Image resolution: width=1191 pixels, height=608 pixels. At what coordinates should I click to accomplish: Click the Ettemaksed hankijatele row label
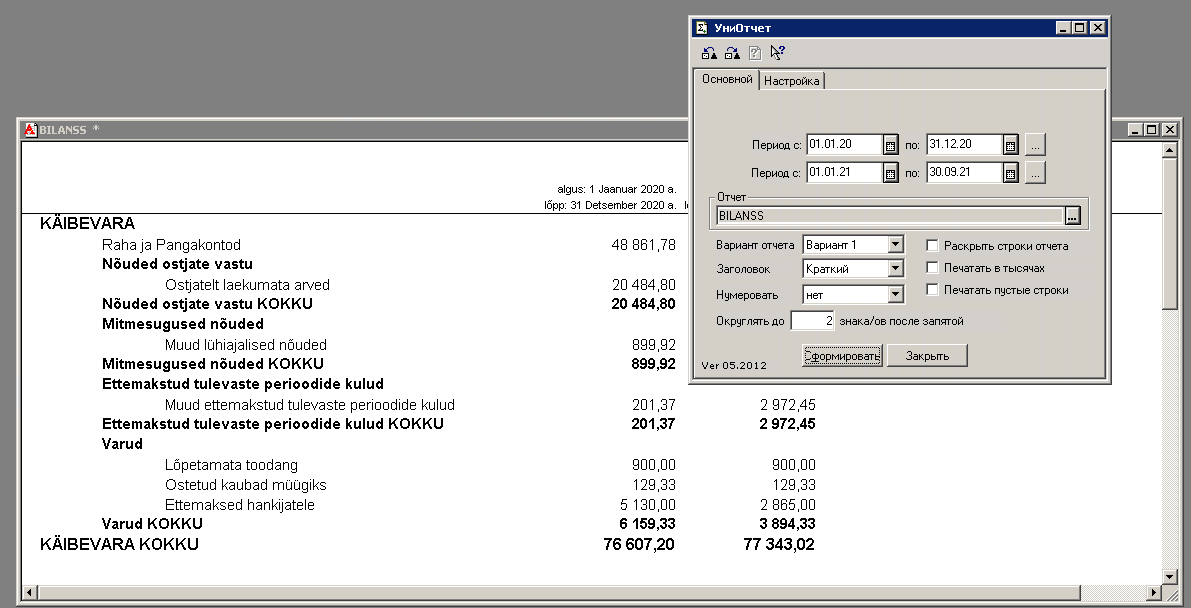point(240,505)
